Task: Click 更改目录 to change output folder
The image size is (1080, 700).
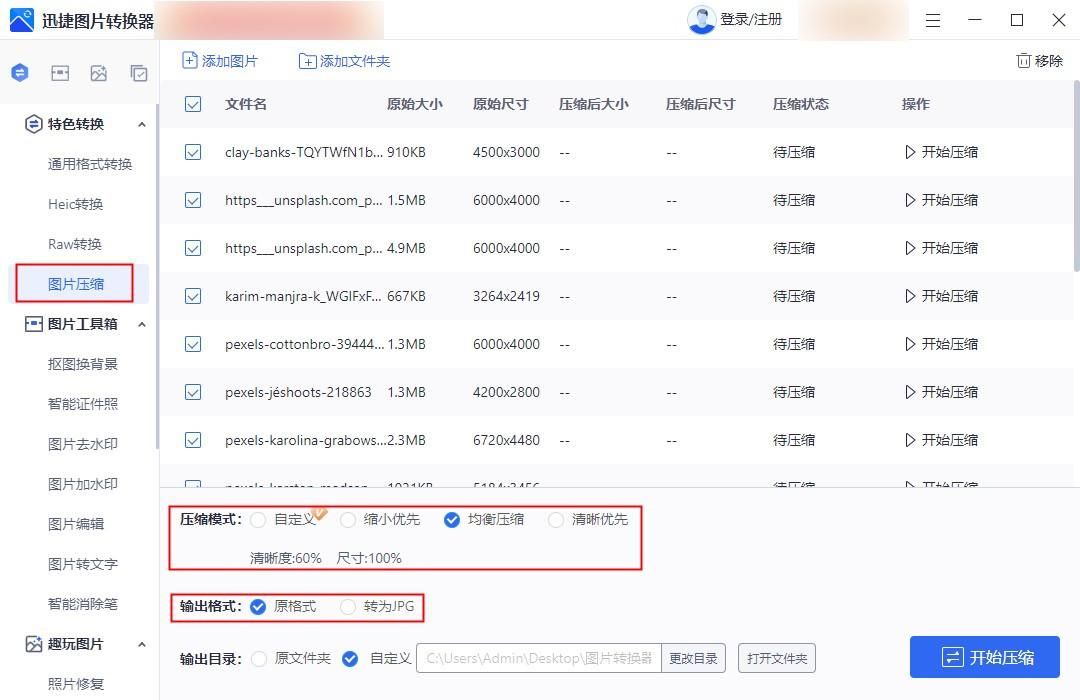Action: tap(694, 657)
